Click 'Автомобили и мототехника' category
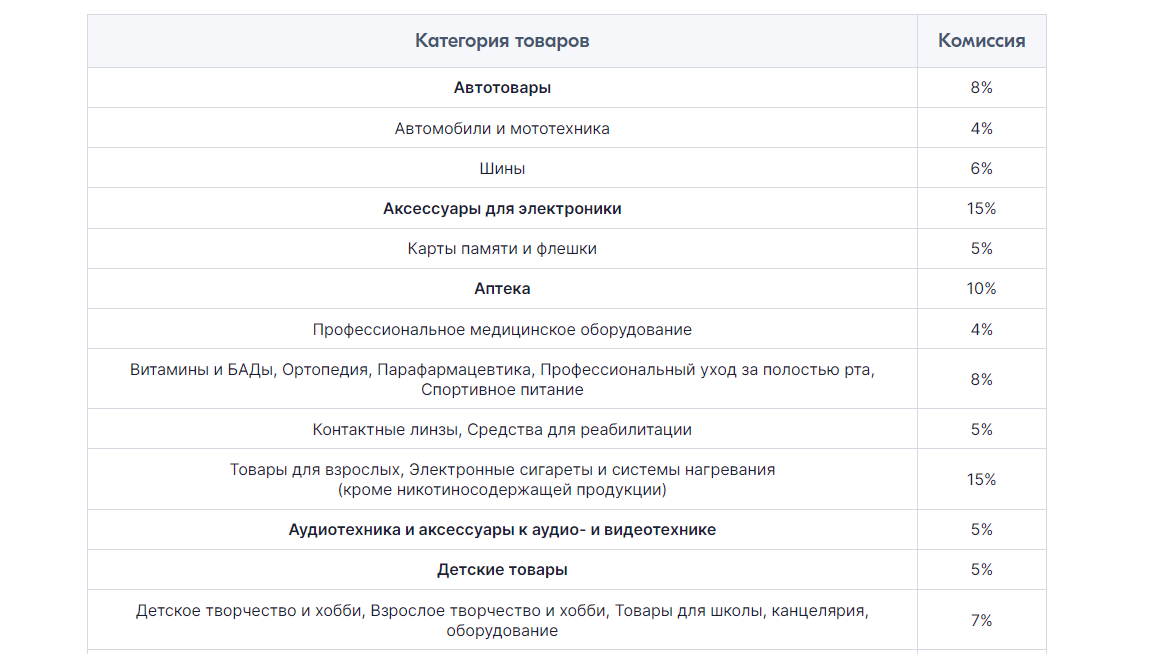The width and height of the screenshot is (1170, 654). [x=502, y=128]
